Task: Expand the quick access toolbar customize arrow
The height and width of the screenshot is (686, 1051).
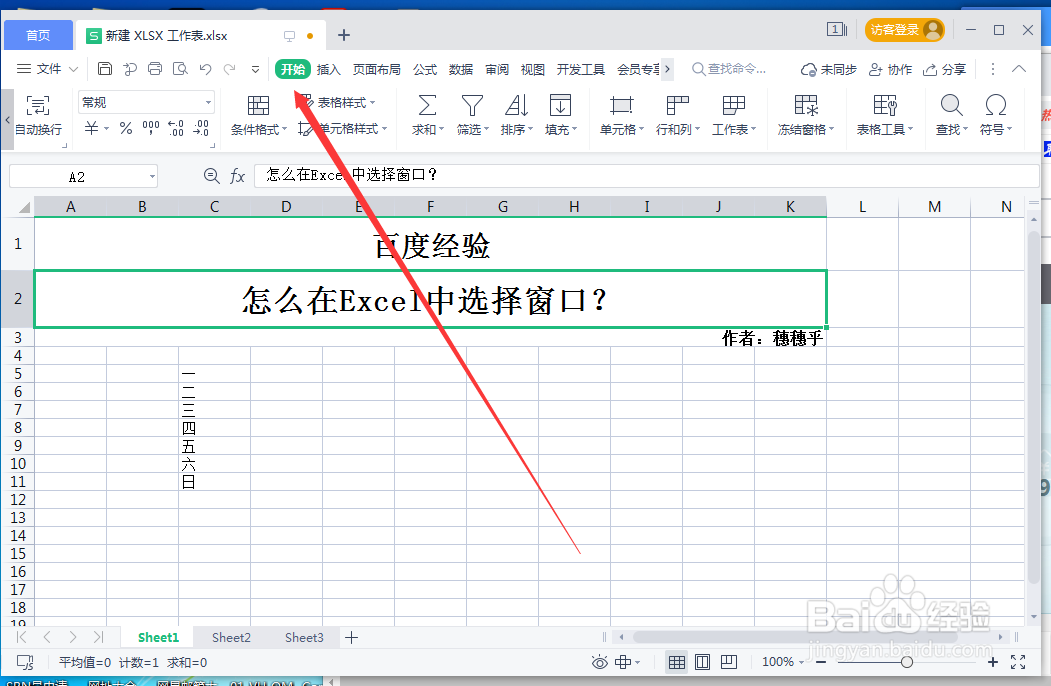Action: pos(255,69)
